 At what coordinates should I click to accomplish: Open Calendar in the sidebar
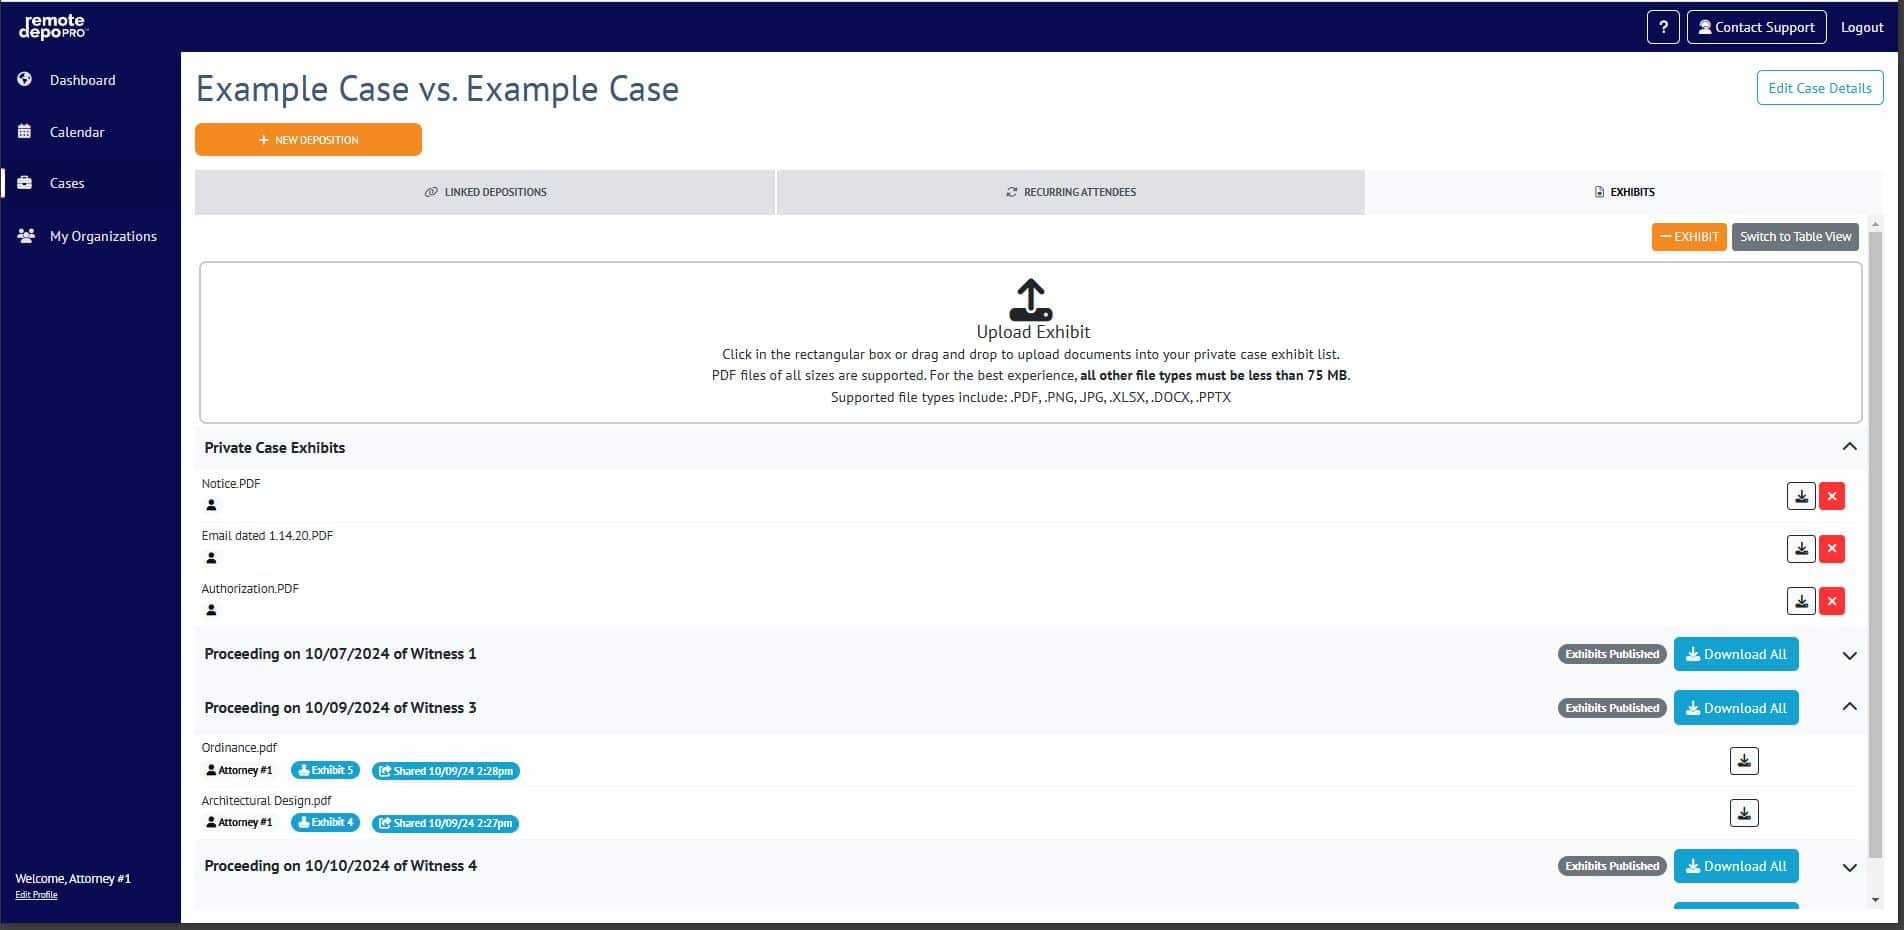77,132
